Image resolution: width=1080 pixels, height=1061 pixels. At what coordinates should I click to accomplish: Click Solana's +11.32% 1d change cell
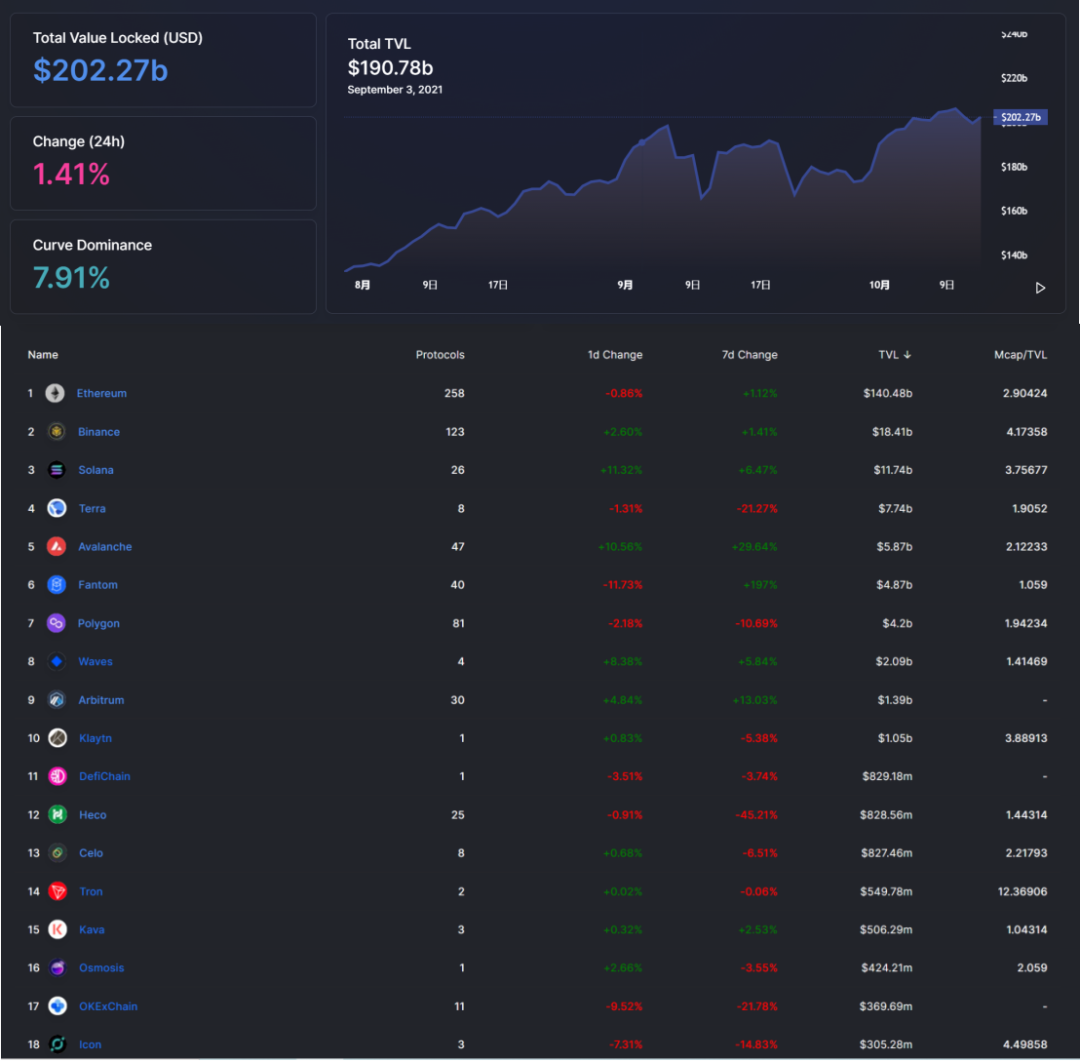click(x=621, y=470)
